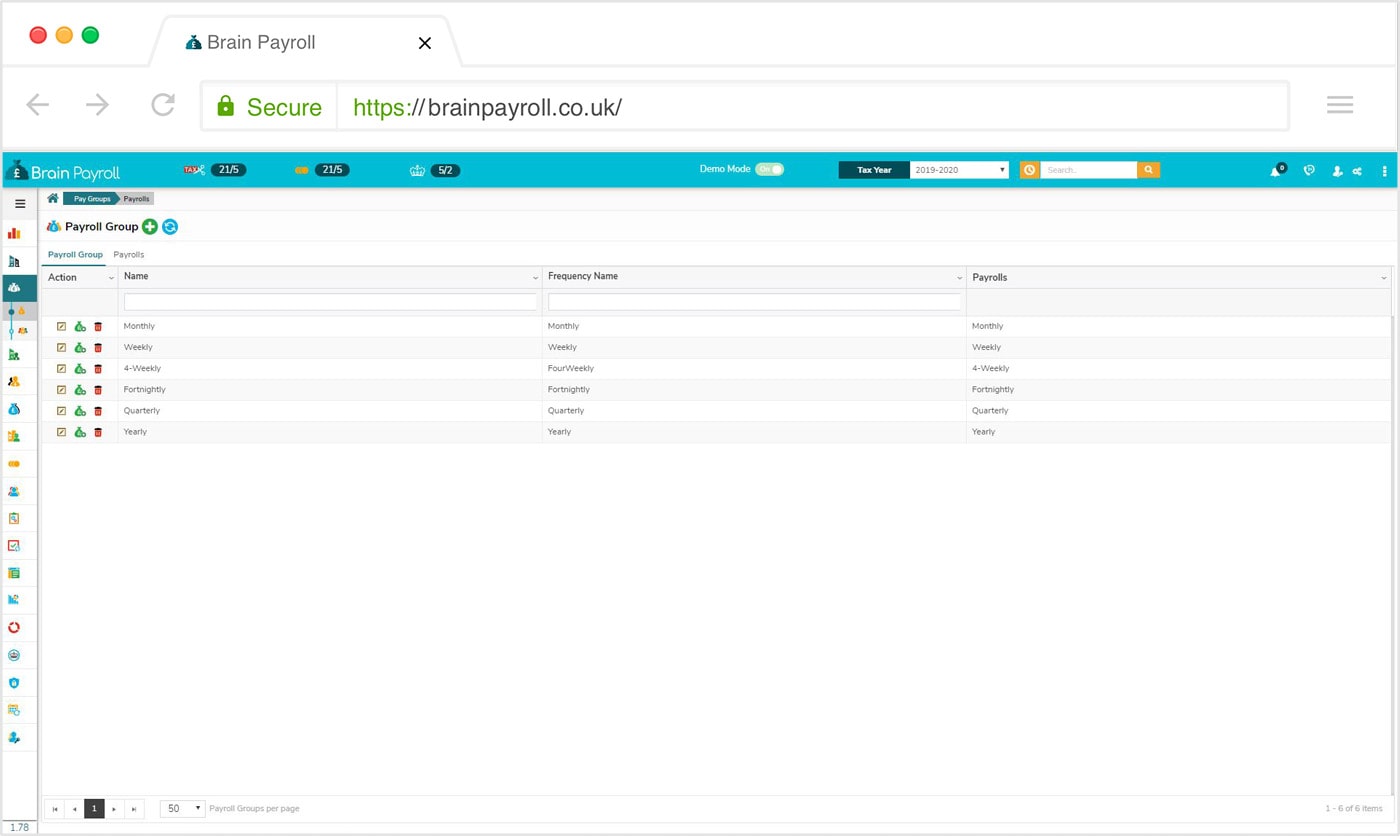Click the Payrolls breadcrumb
This screenshot has width=1400, height=836.
(x=137, y=199)
